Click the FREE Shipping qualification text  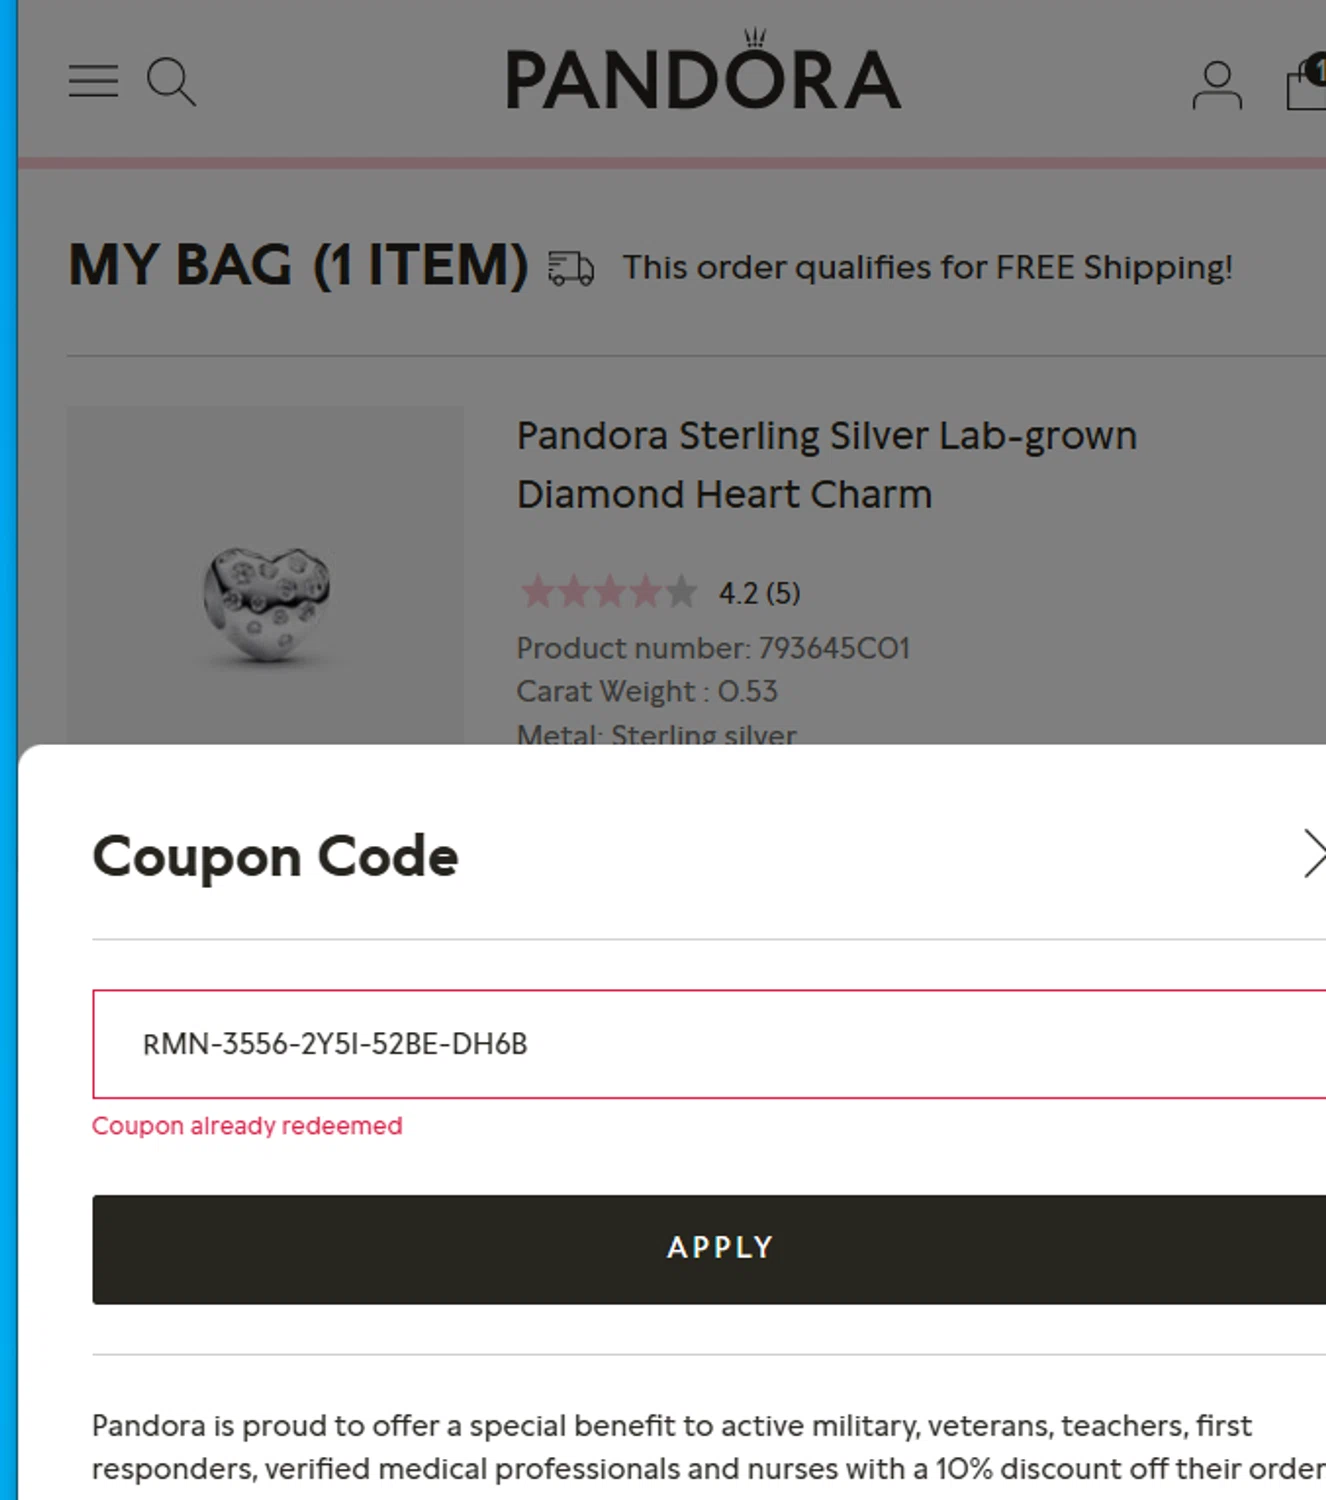click(x=927, y=268)
